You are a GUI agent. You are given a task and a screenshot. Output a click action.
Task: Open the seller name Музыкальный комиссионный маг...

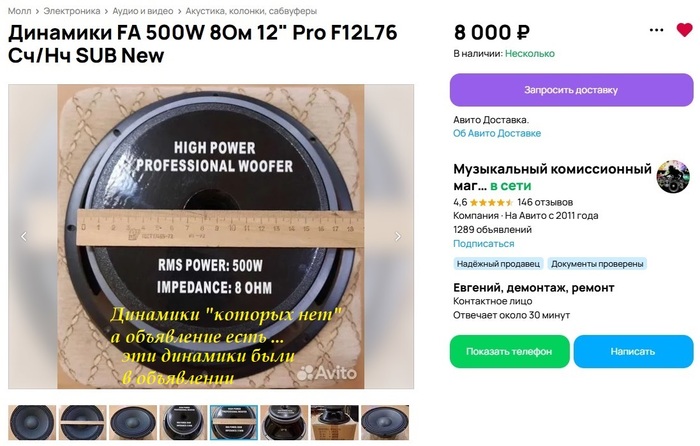tap(552, 177)
